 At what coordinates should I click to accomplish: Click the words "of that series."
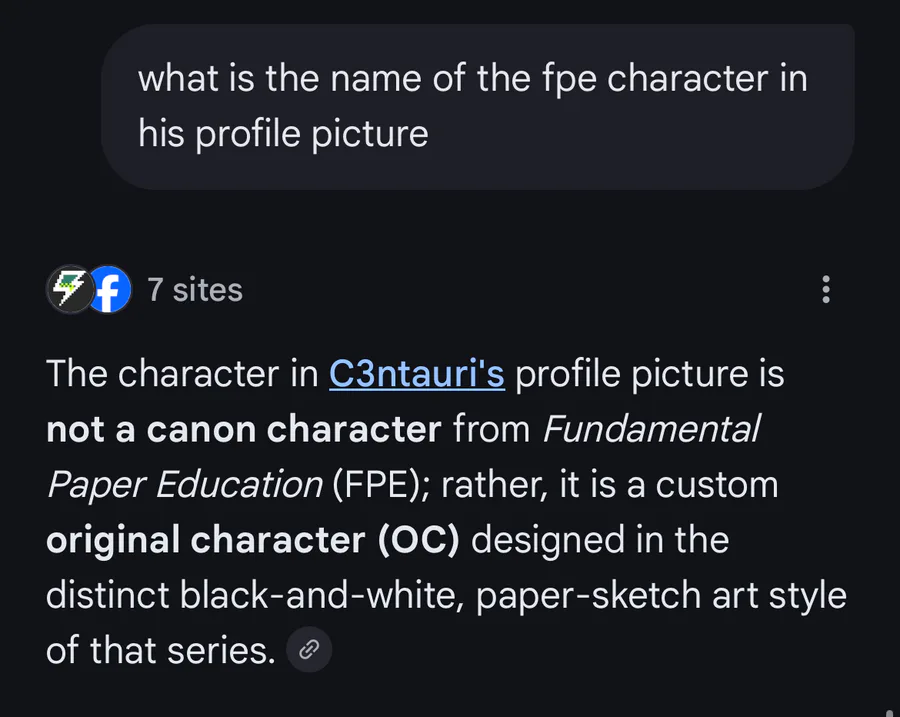pyautogui.click(x=160, y=651)
